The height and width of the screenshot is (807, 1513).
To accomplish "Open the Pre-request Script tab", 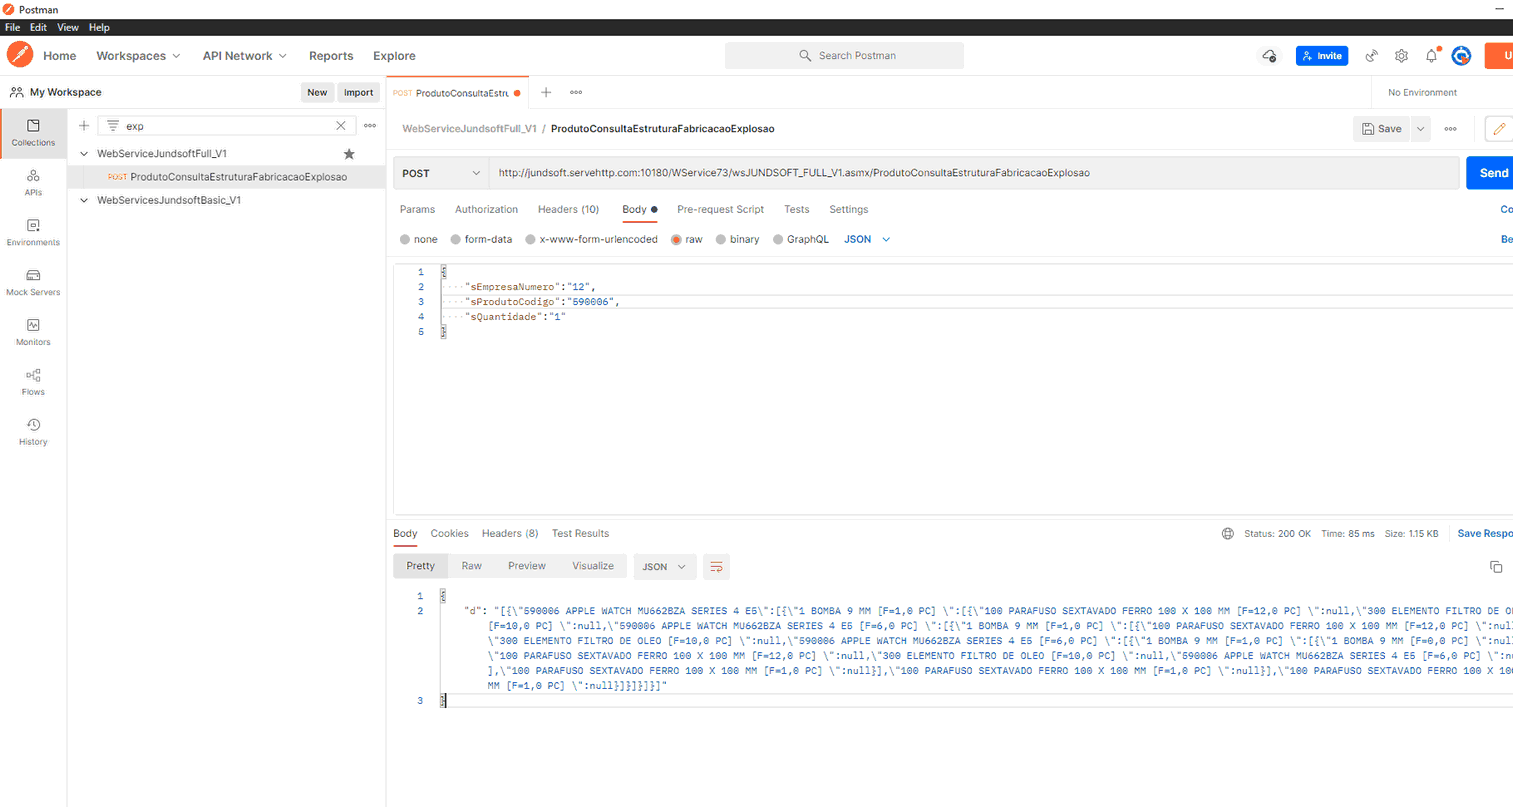I will pos(720,210).
